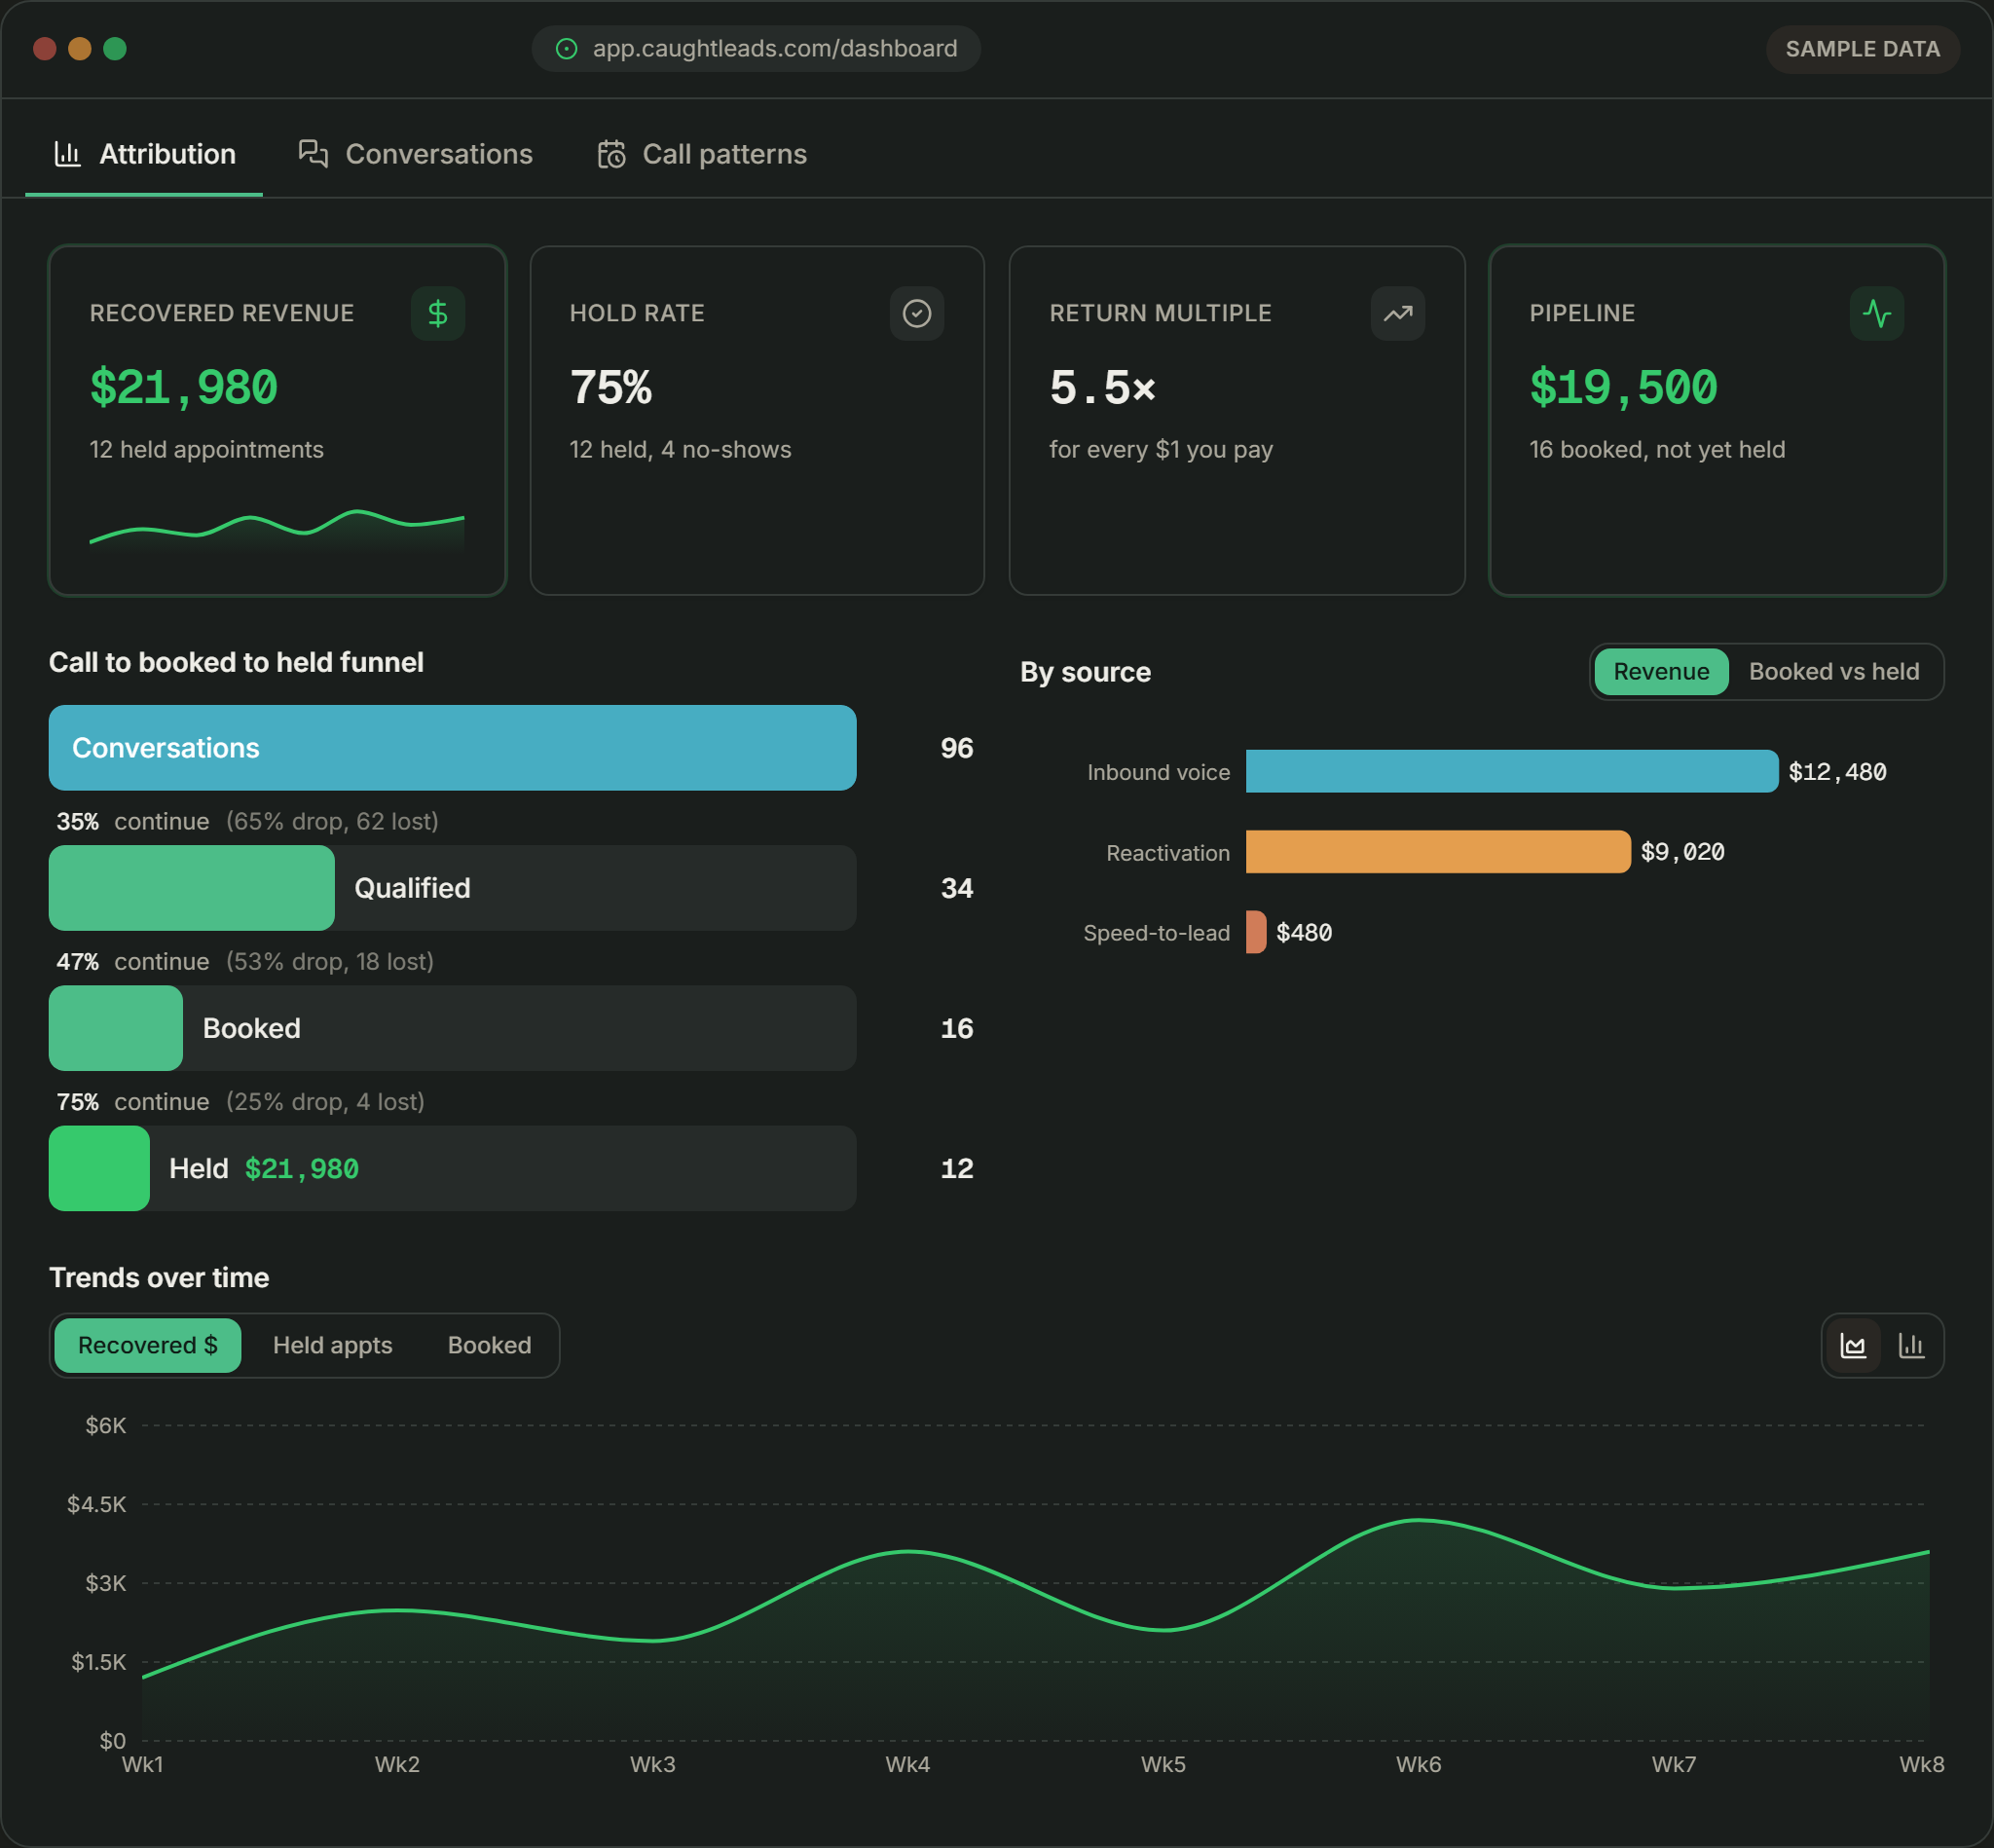This screenshot has height=1848, width=1994.
Task: Click the SAMPLE DATA badge
Action: click(x=1862, y=49)
